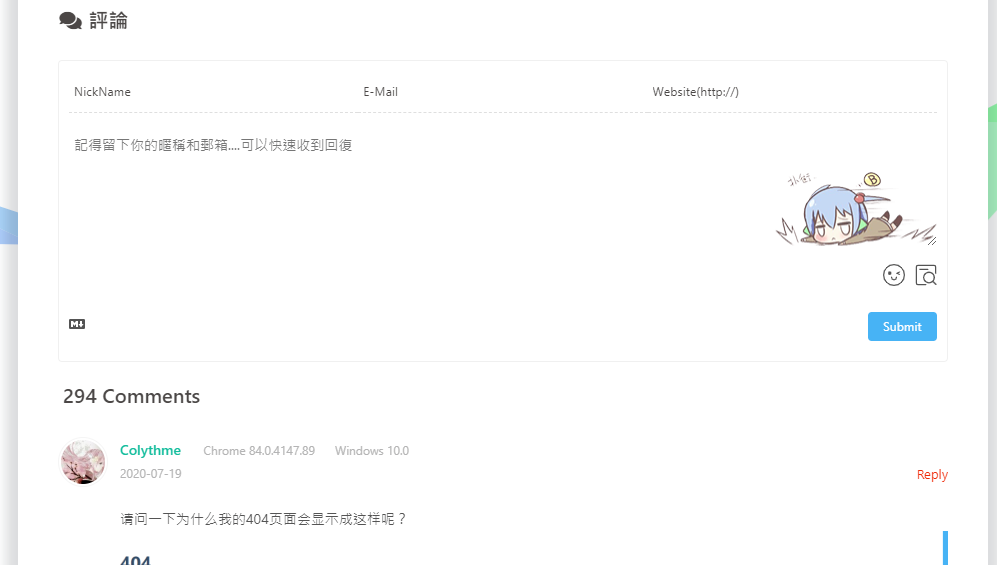Focus the NickName input field
This screenshot has height=565, width=997.
point(210,92)
